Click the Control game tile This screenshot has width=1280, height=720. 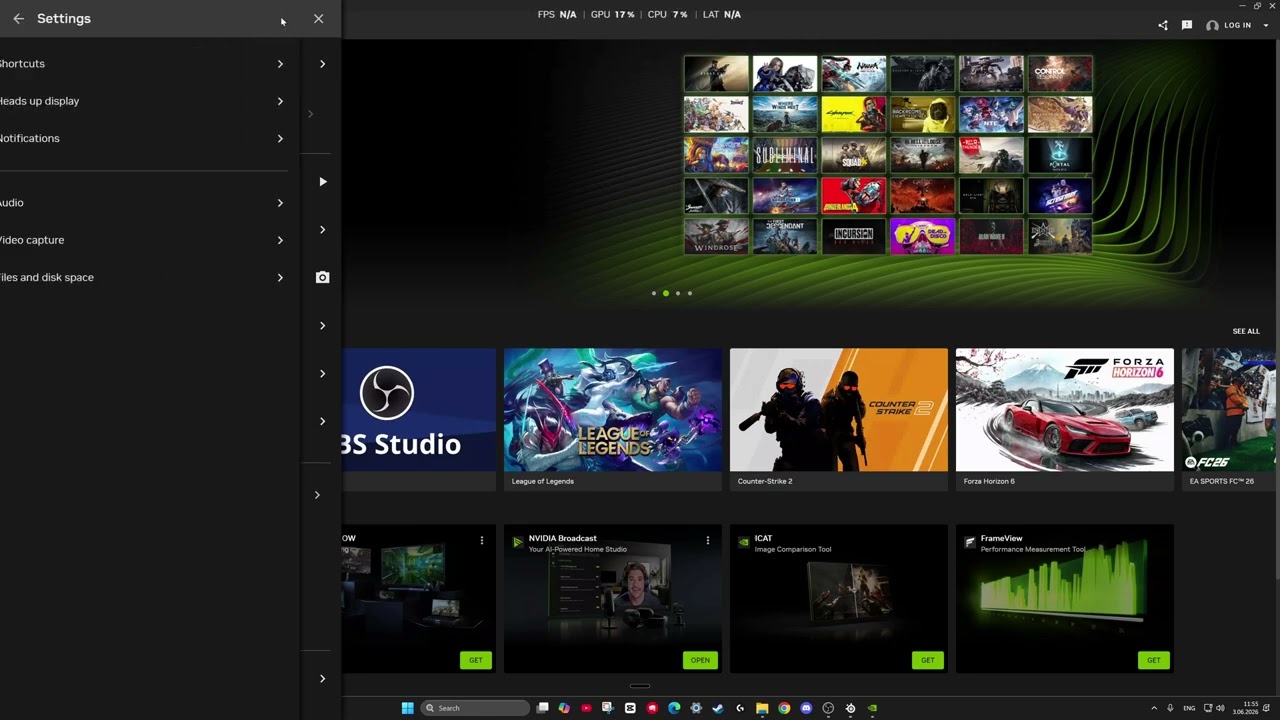click(x=1060, y=74)
